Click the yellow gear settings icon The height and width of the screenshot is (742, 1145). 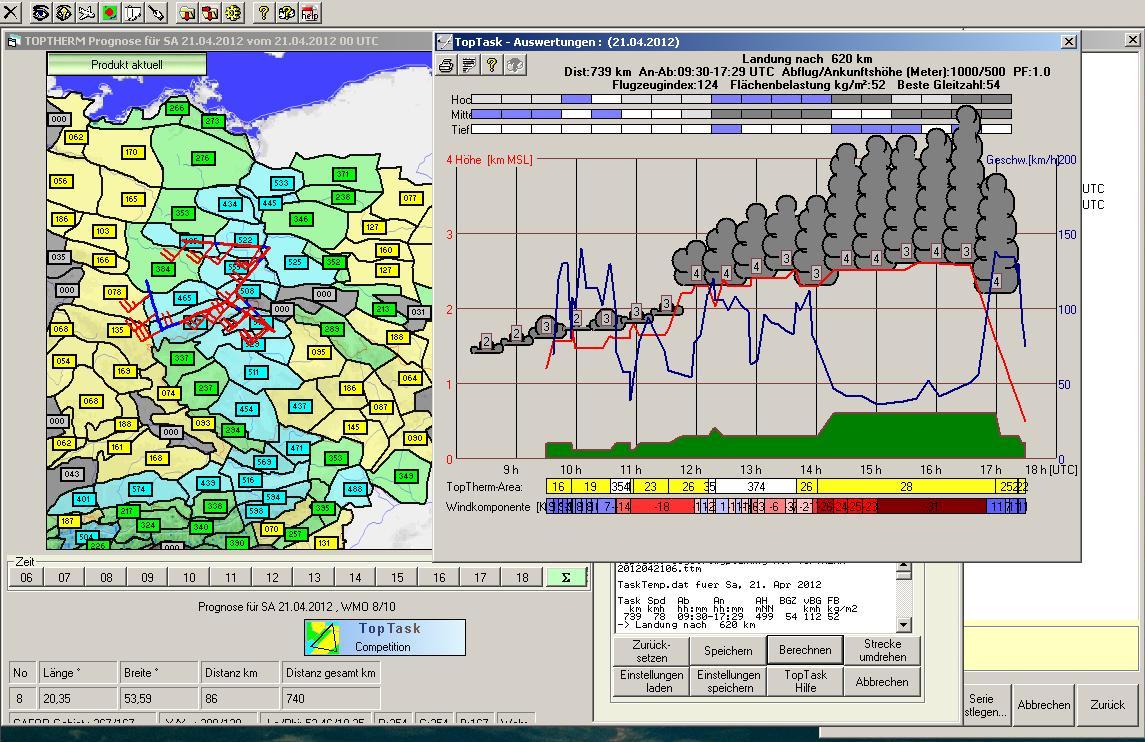pyautogui.click(x=233, y=13)
